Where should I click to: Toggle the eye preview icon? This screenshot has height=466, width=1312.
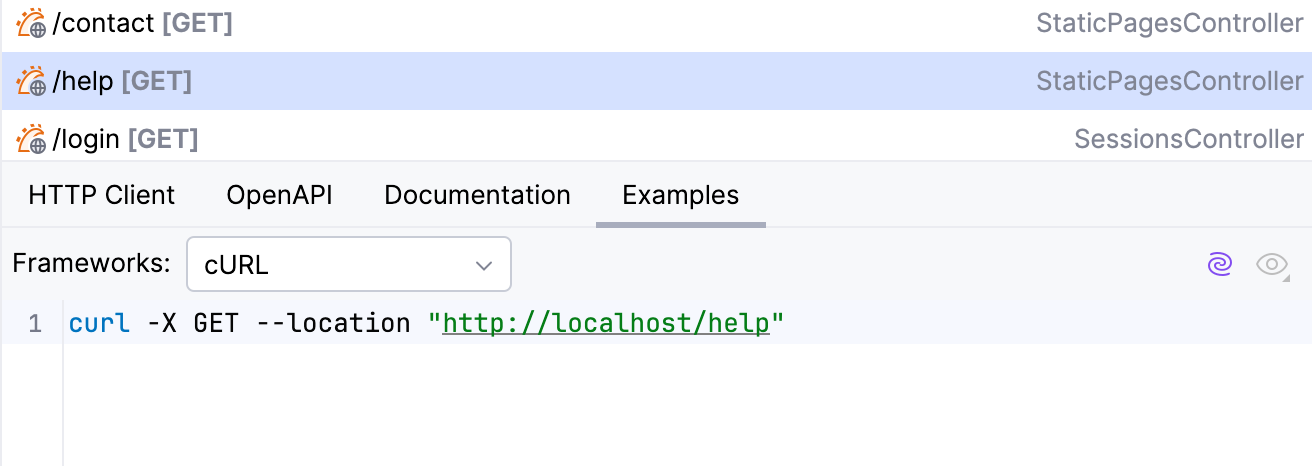pyautogui.click(x=1272, y=264)
